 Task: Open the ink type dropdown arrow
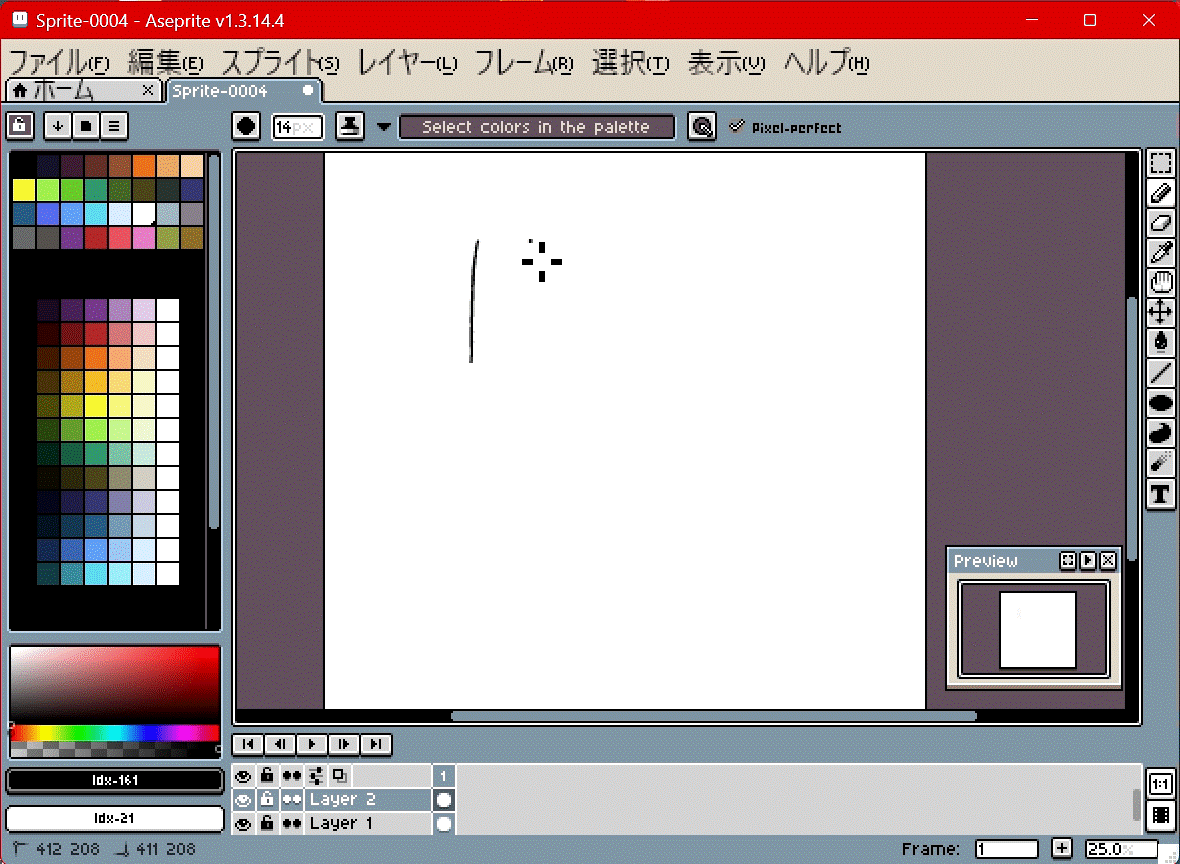[384, 127]
